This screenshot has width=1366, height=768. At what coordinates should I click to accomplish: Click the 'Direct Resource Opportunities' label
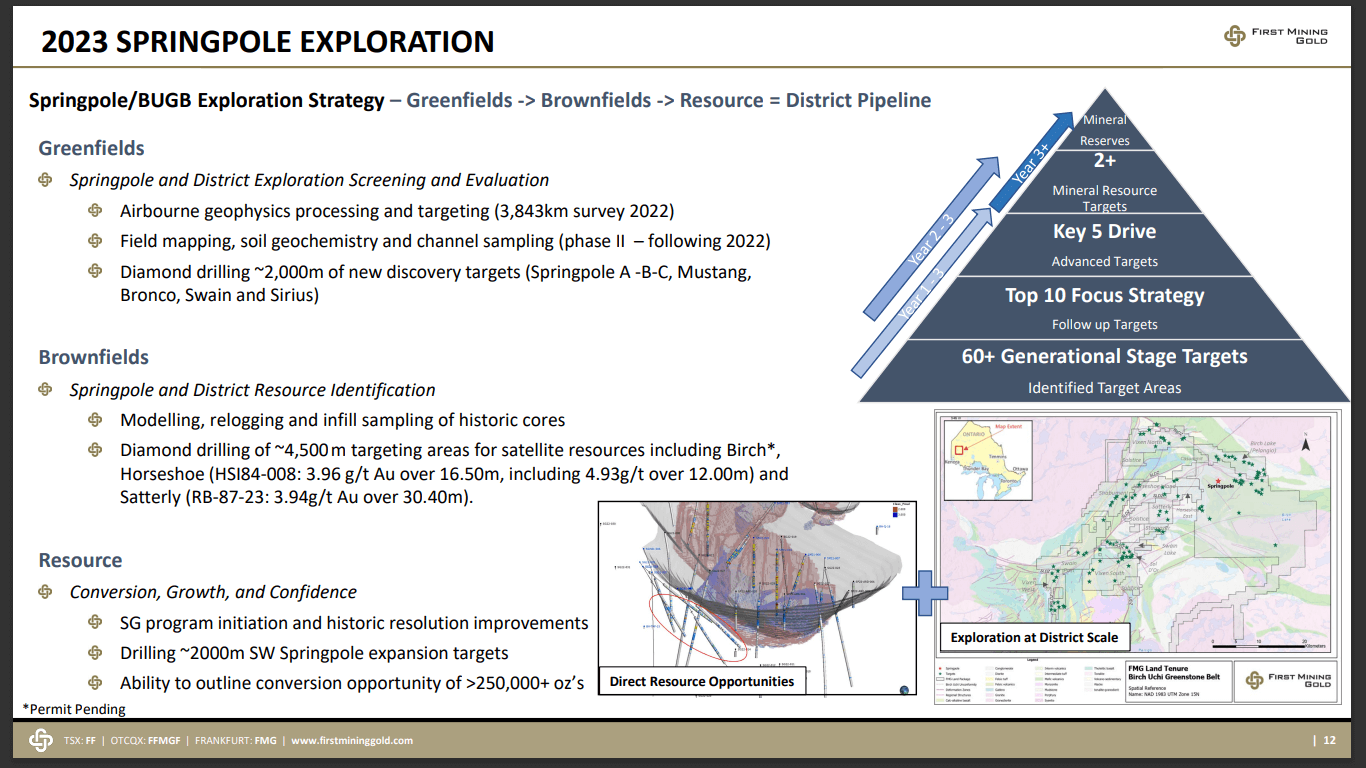(x=702, y=681)
